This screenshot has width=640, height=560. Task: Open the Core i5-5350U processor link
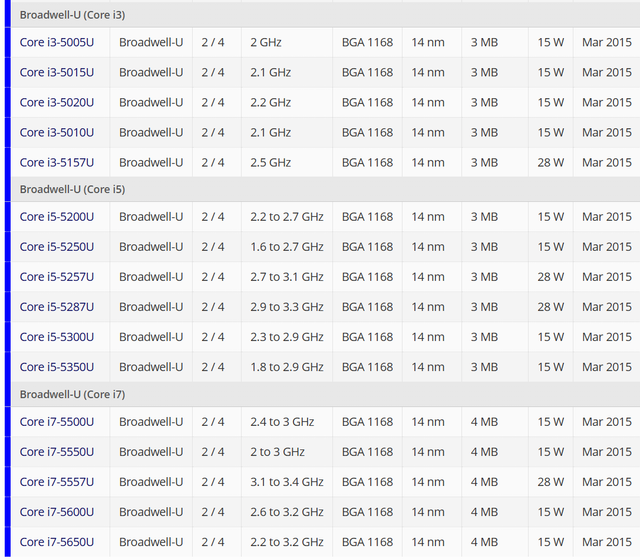click(x=57, y=367)
